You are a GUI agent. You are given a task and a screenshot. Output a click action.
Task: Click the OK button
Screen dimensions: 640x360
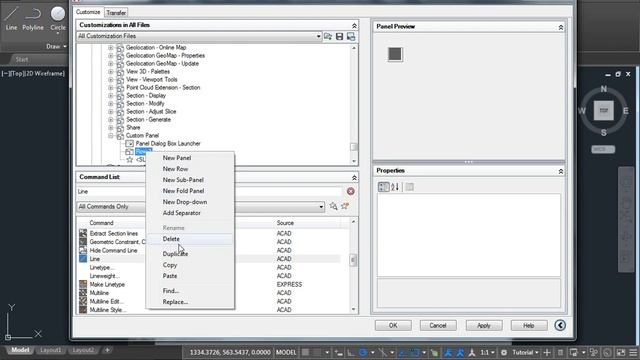pyautogui.click(x=393, y=325)
